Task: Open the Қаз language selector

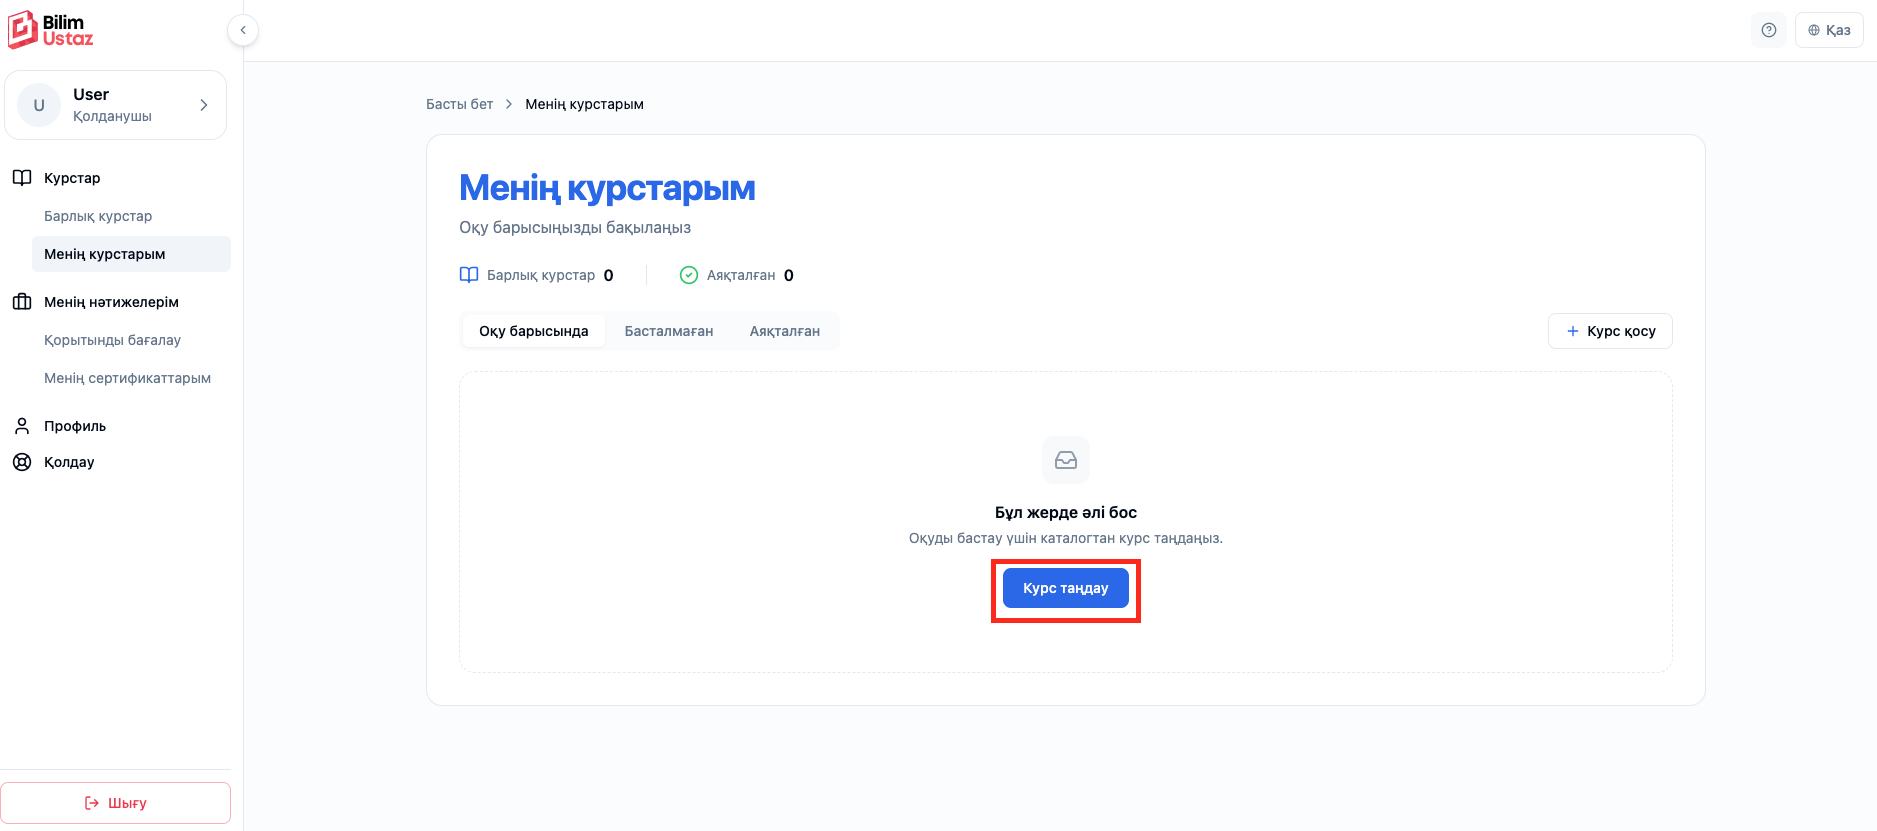Action: pyautogui.click(x=1829, y=30)
